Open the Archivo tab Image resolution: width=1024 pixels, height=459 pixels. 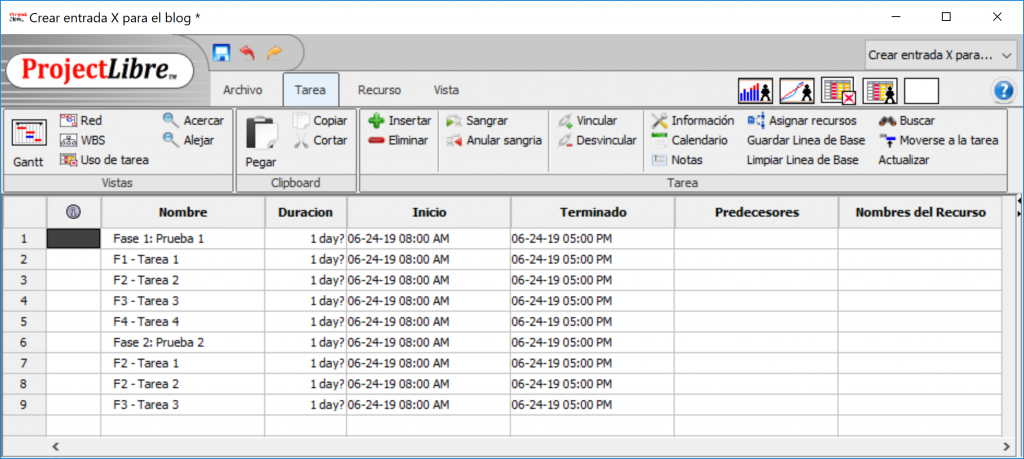[243, 90]
